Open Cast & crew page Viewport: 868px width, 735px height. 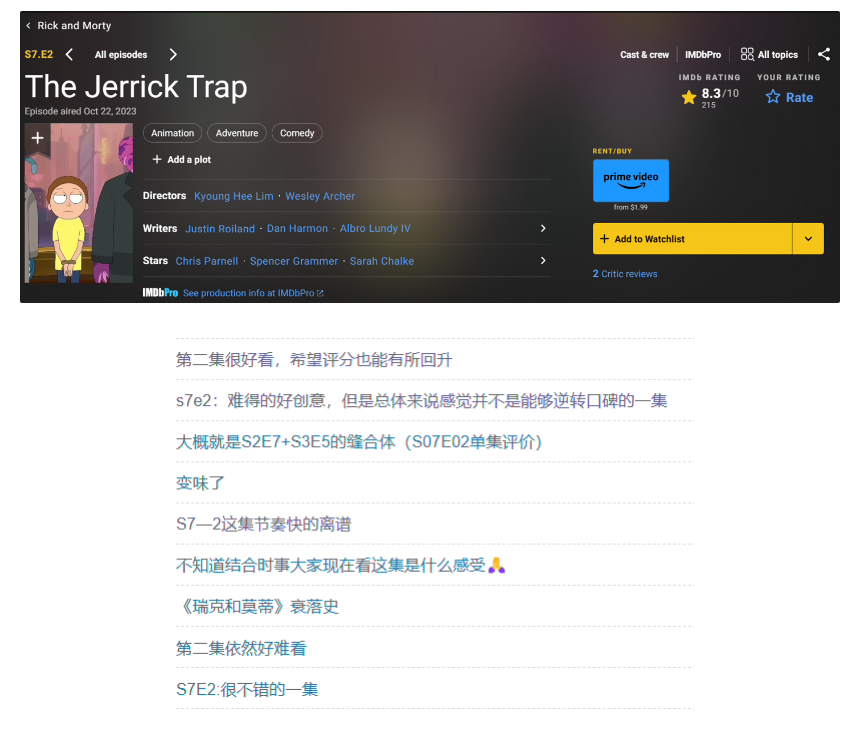pyautogui.click(x=644, y=54)
